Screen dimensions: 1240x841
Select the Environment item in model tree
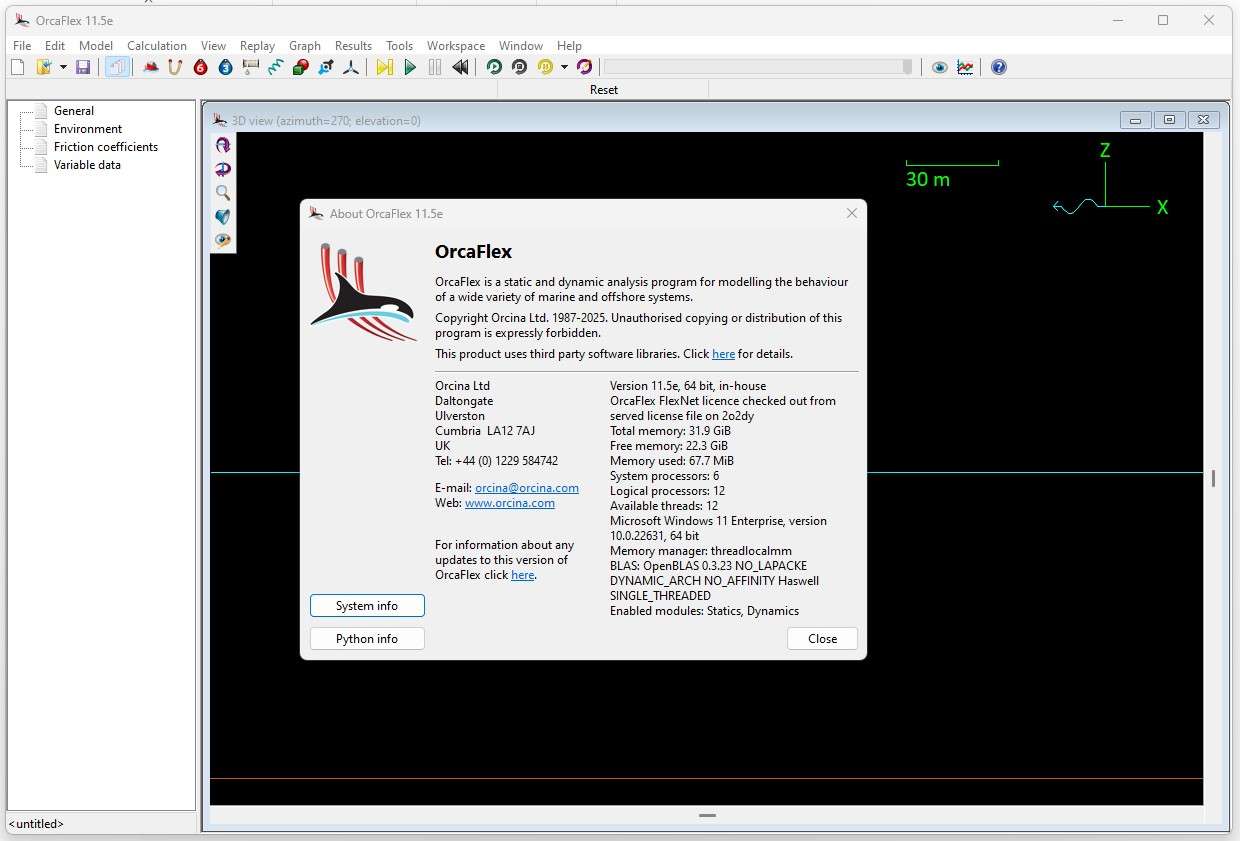click(88, 129)
